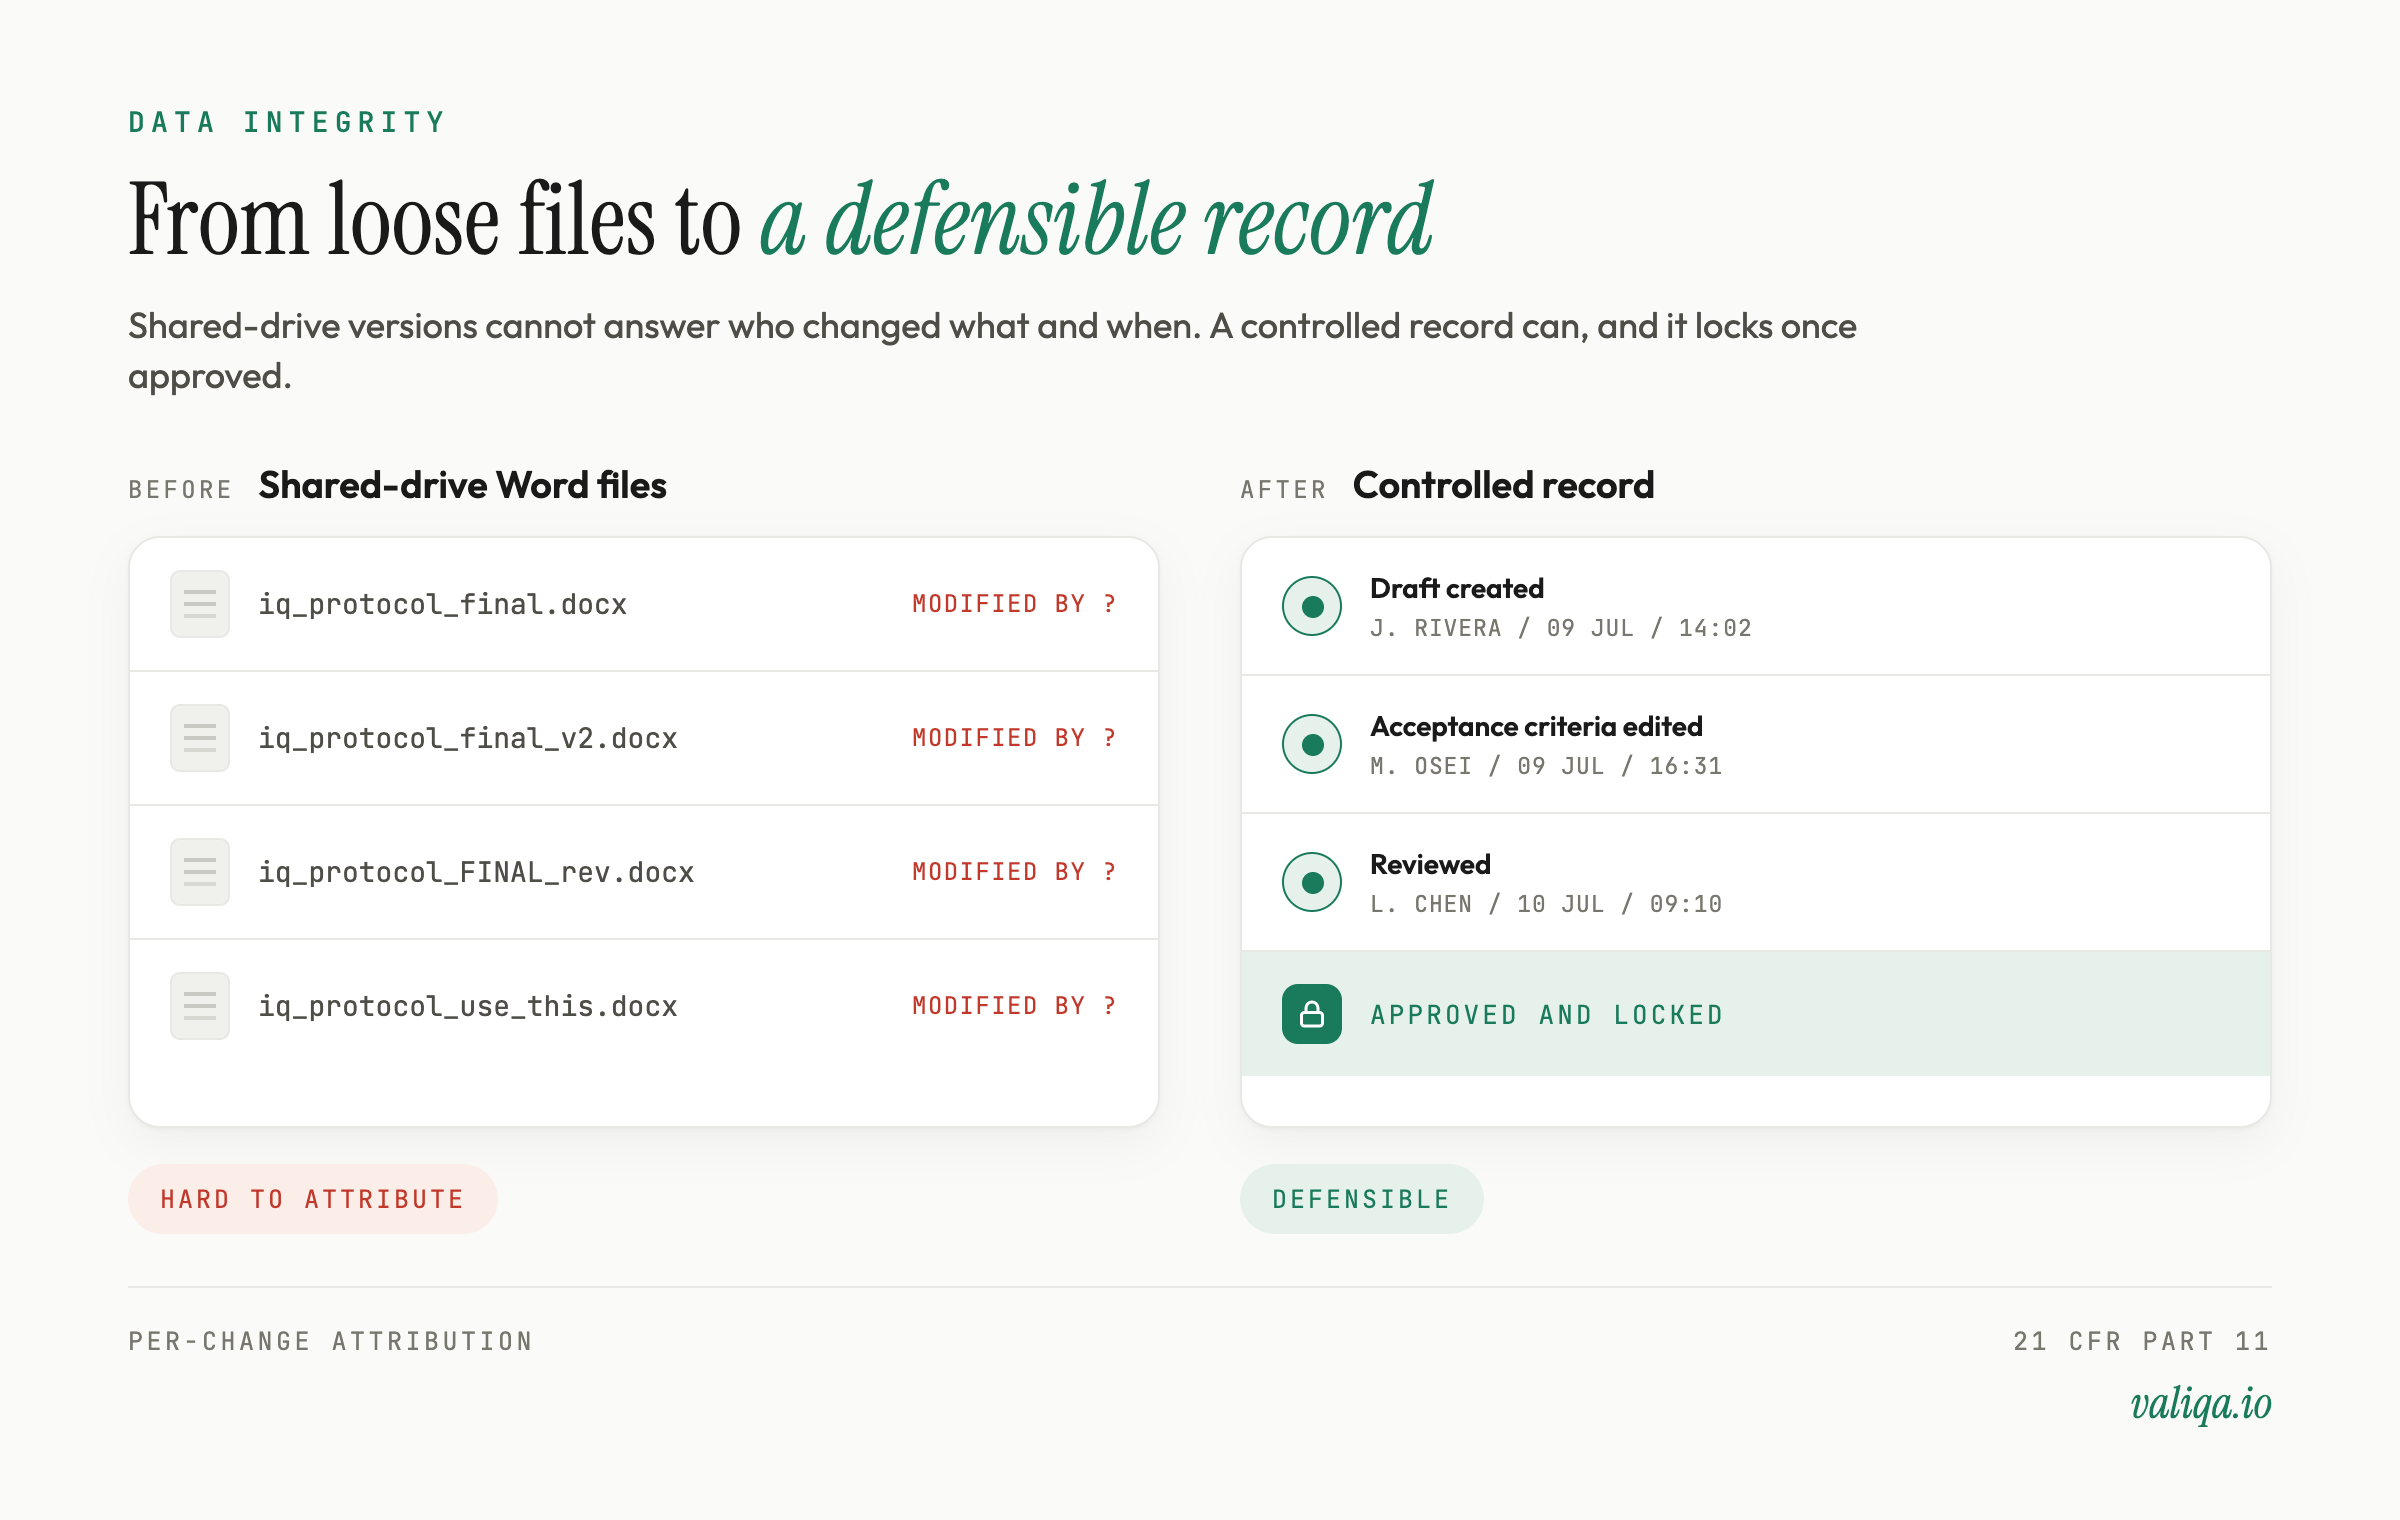
Task: Click the HARD TO ATTRIBUTE pill
Action: click(313, 1199)
